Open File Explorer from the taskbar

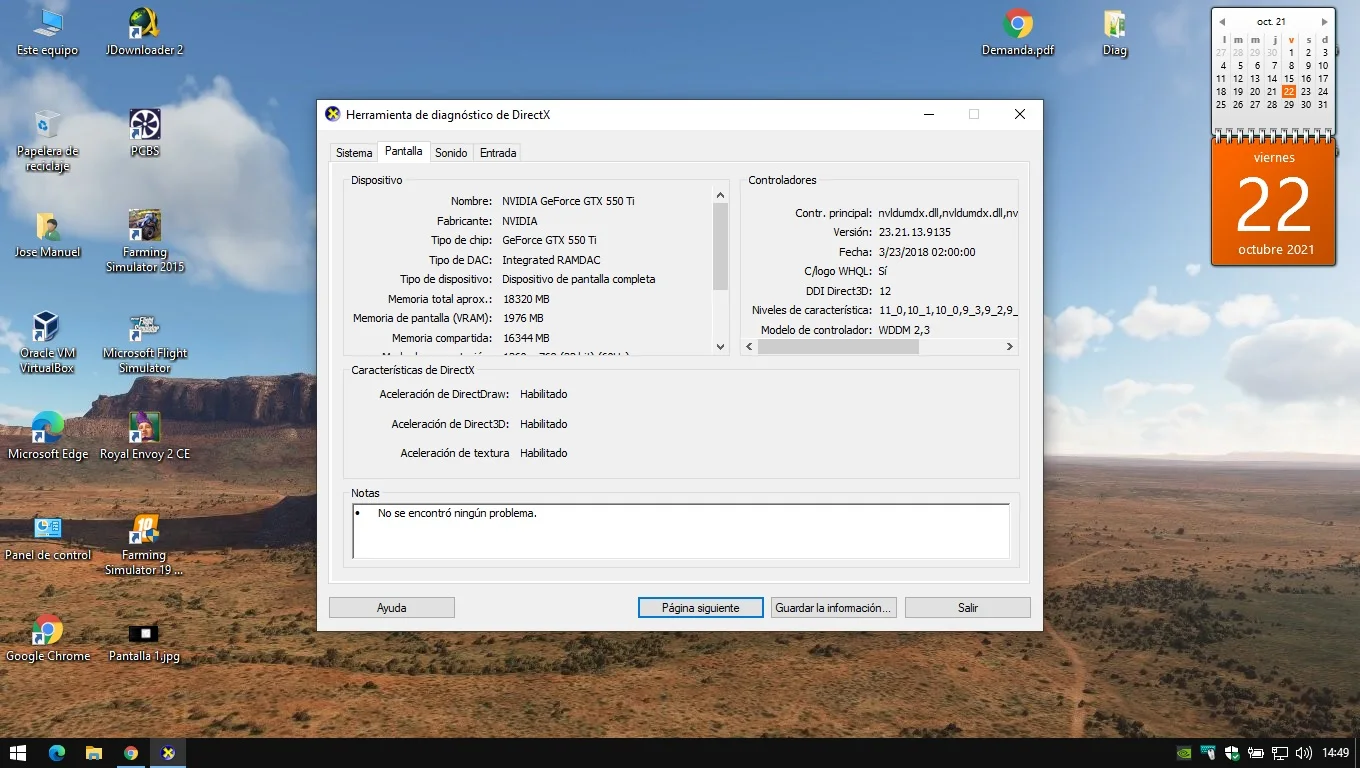coord(94,753)
